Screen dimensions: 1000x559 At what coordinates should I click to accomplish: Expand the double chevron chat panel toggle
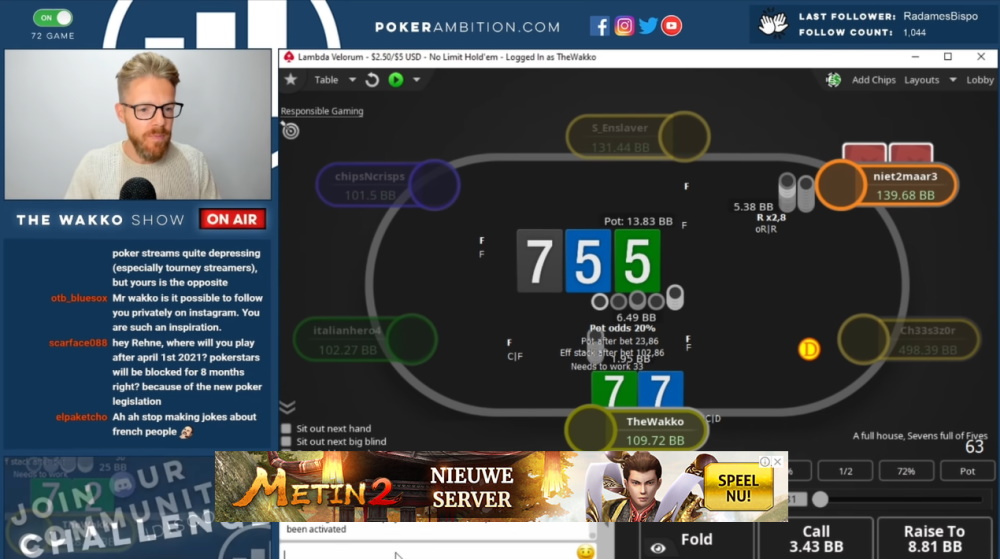tap(287, 407)
